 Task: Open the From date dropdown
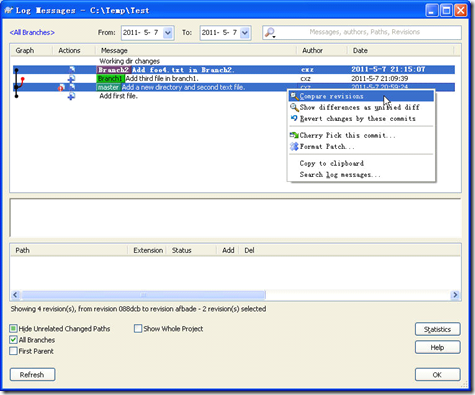point(168,33)
